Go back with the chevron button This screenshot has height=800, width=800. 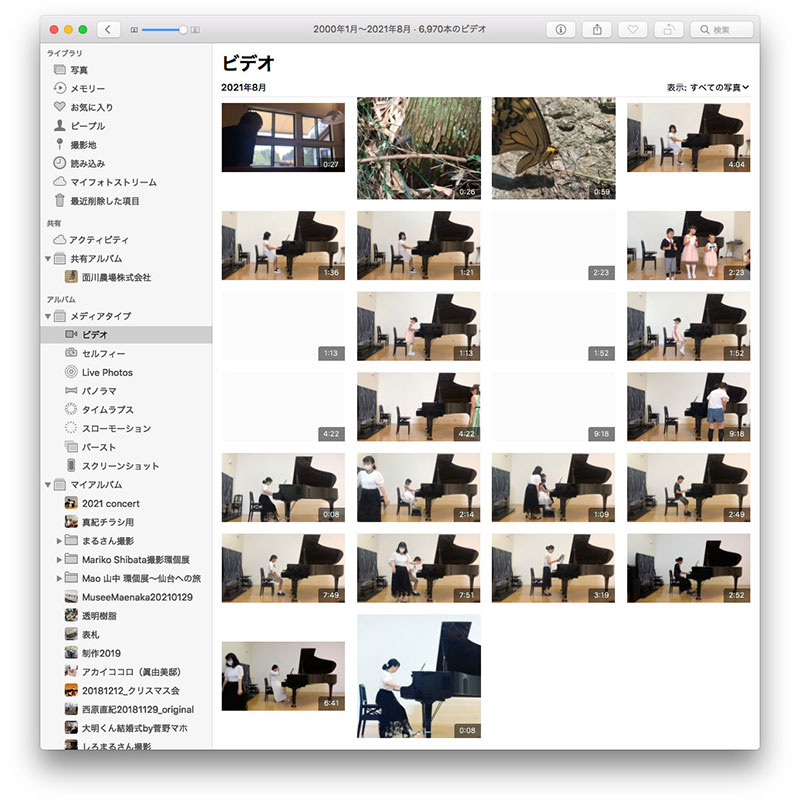click(x=107, y=30)
